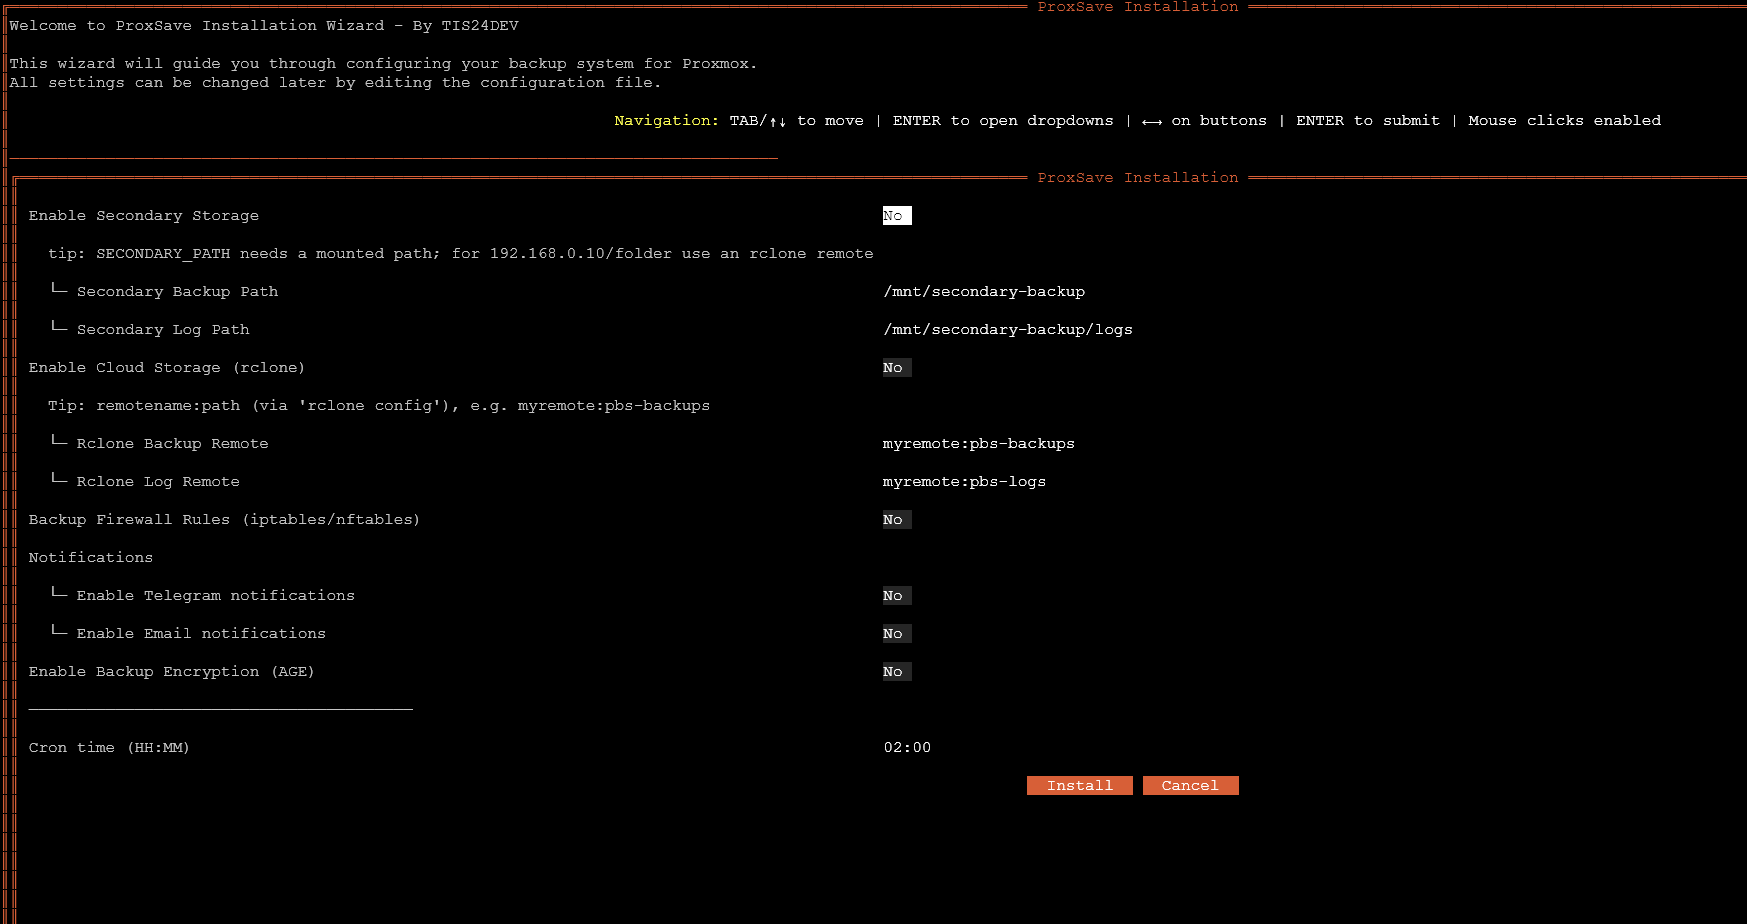Click the Rclone Backup Remote field
Image resolution: width=1747 pixels, height=924 pixels.
[978, 443]
